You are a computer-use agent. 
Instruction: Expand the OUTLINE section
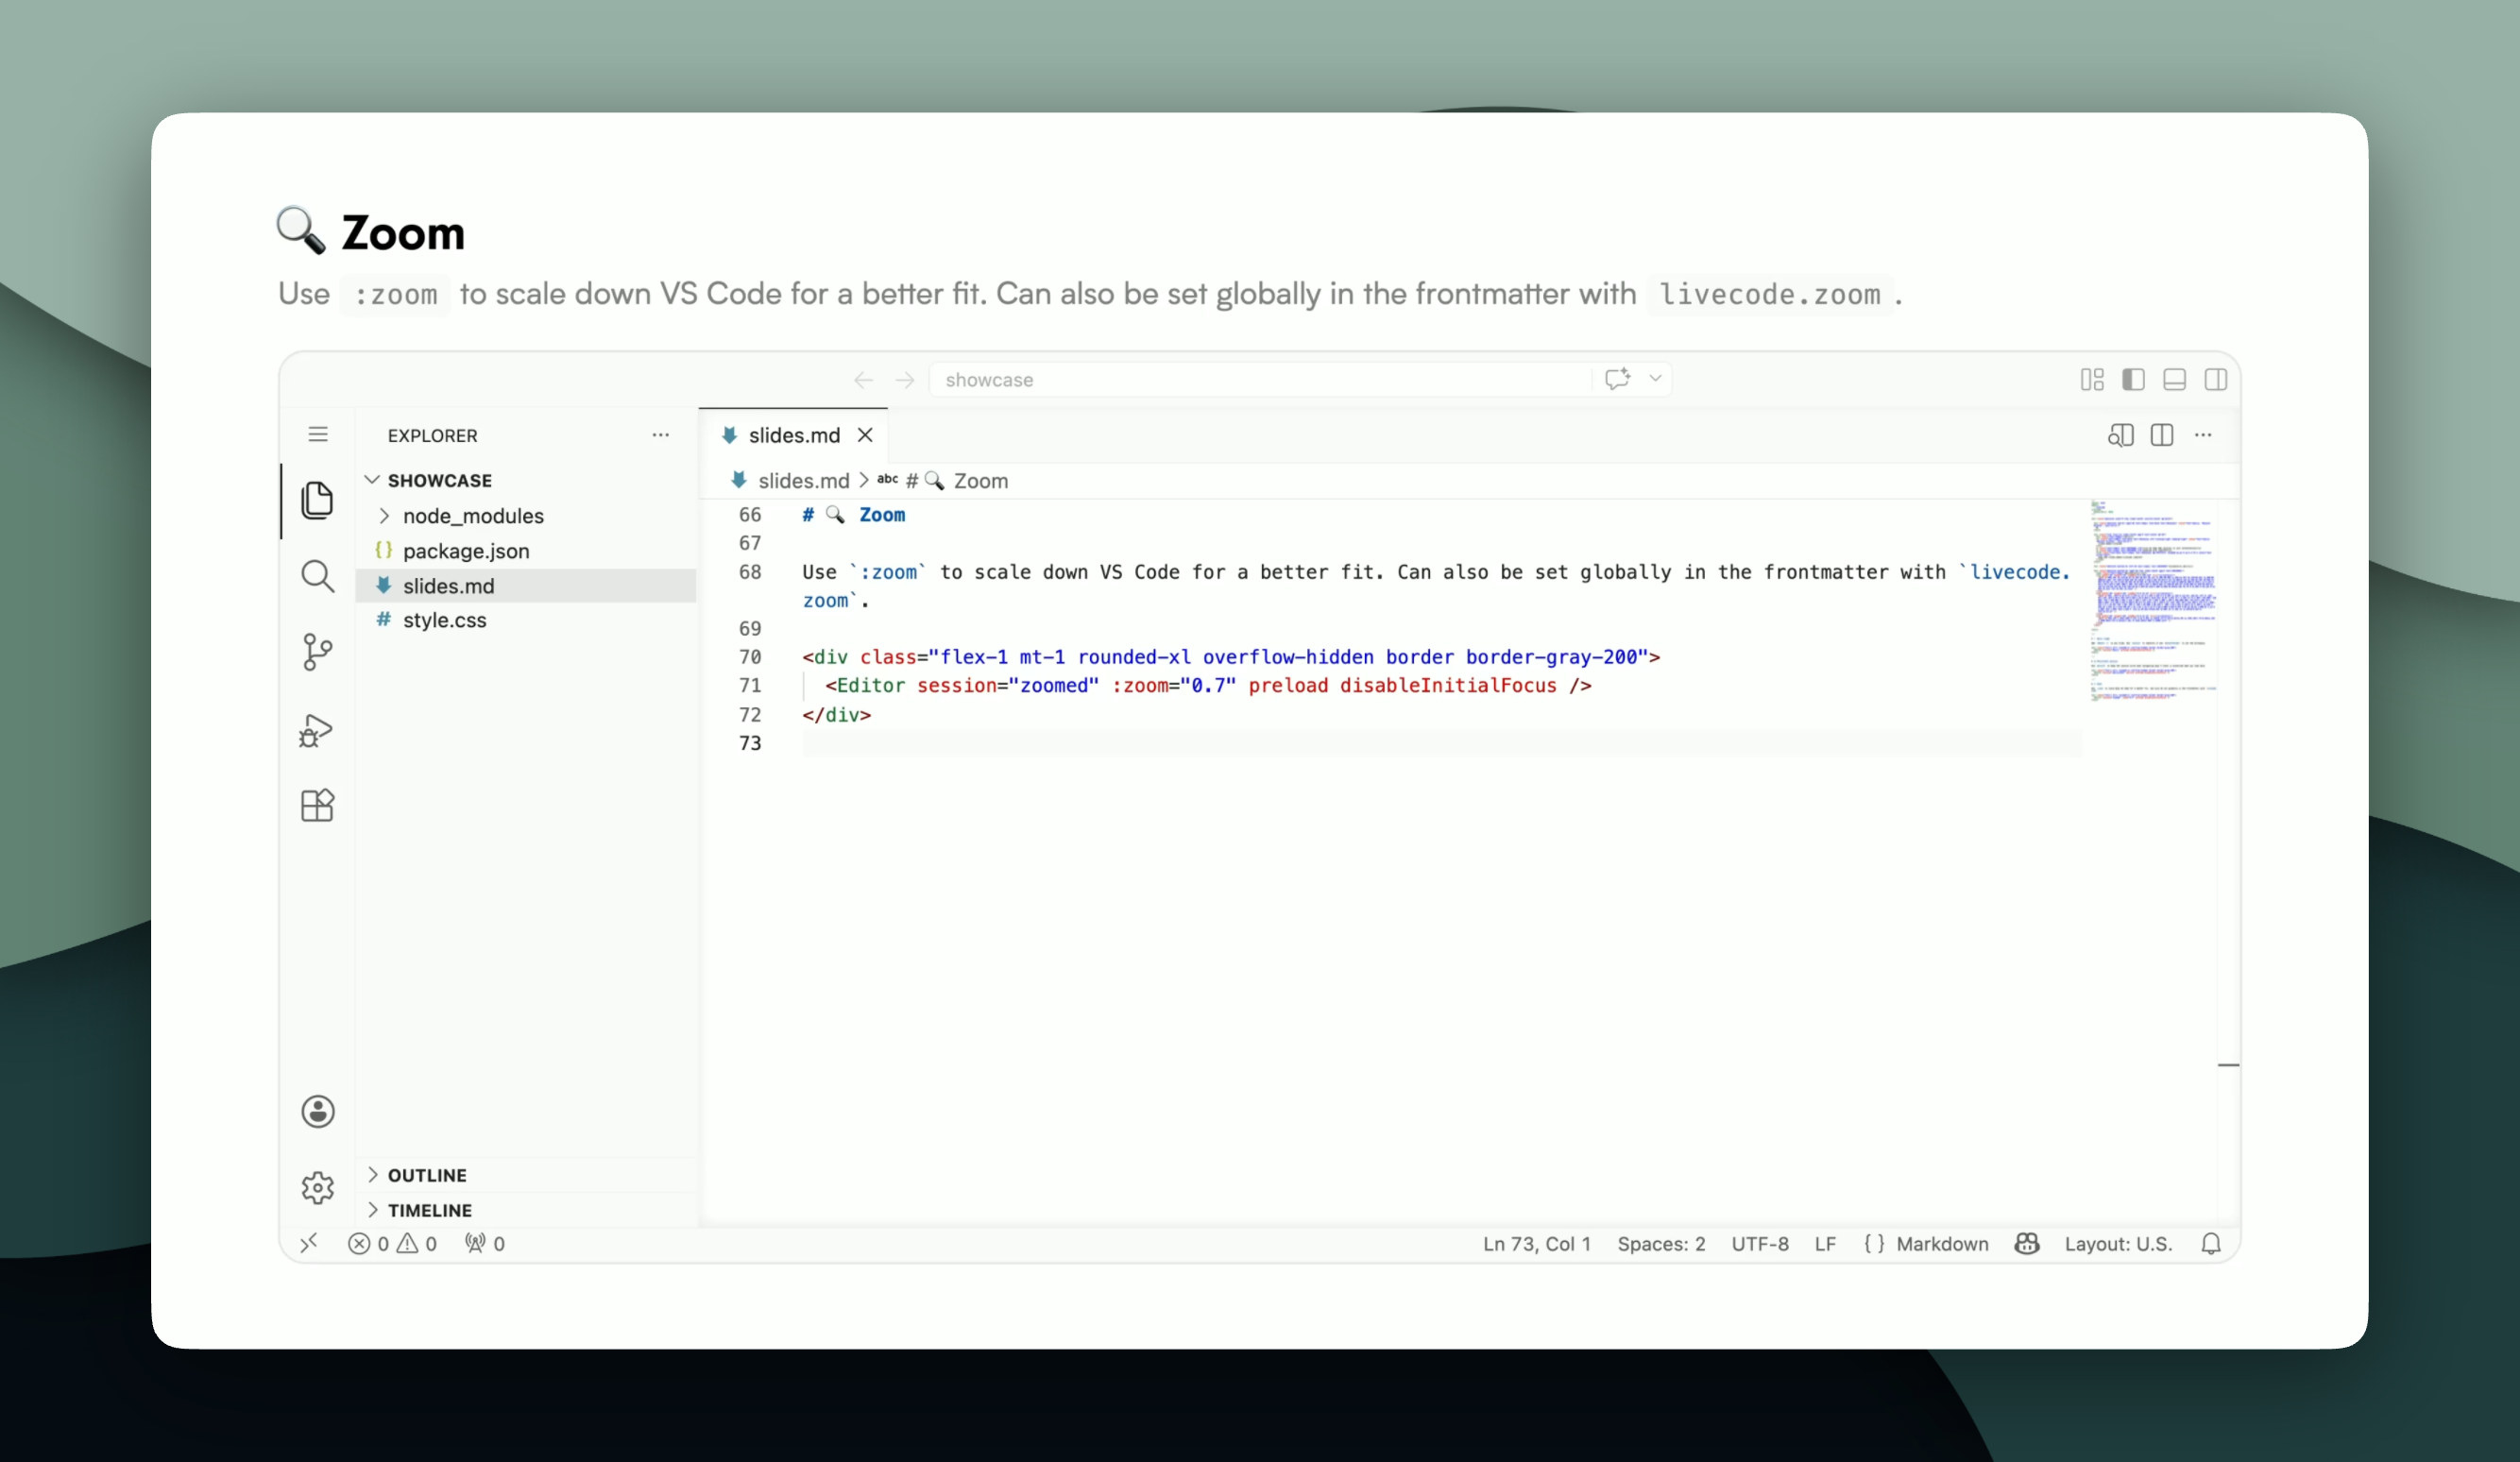427,1175
